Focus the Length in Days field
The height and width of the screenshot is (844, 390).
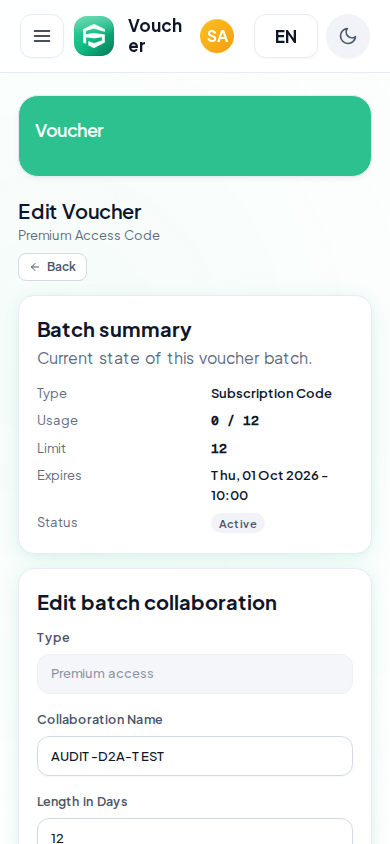pyautogui.click(x=195, y=832)
